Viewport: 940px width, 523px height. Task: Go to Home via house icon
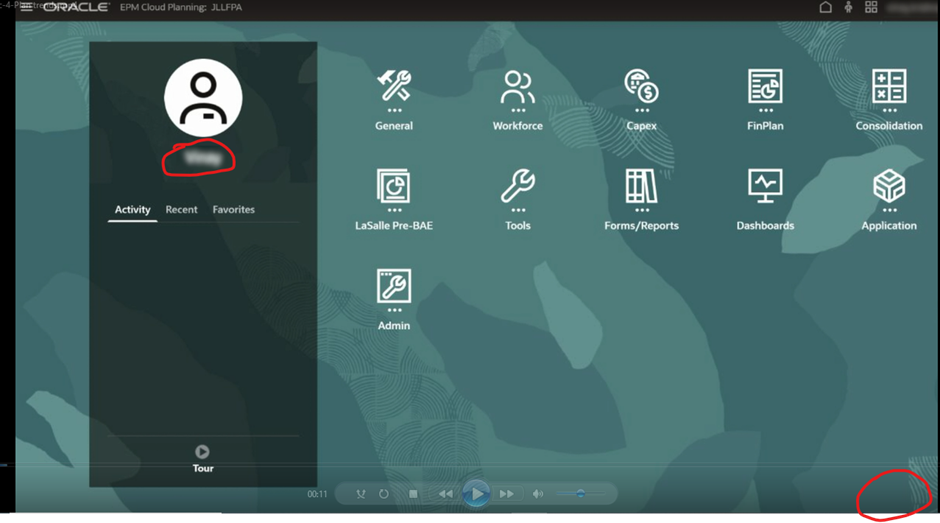point(825,7)
